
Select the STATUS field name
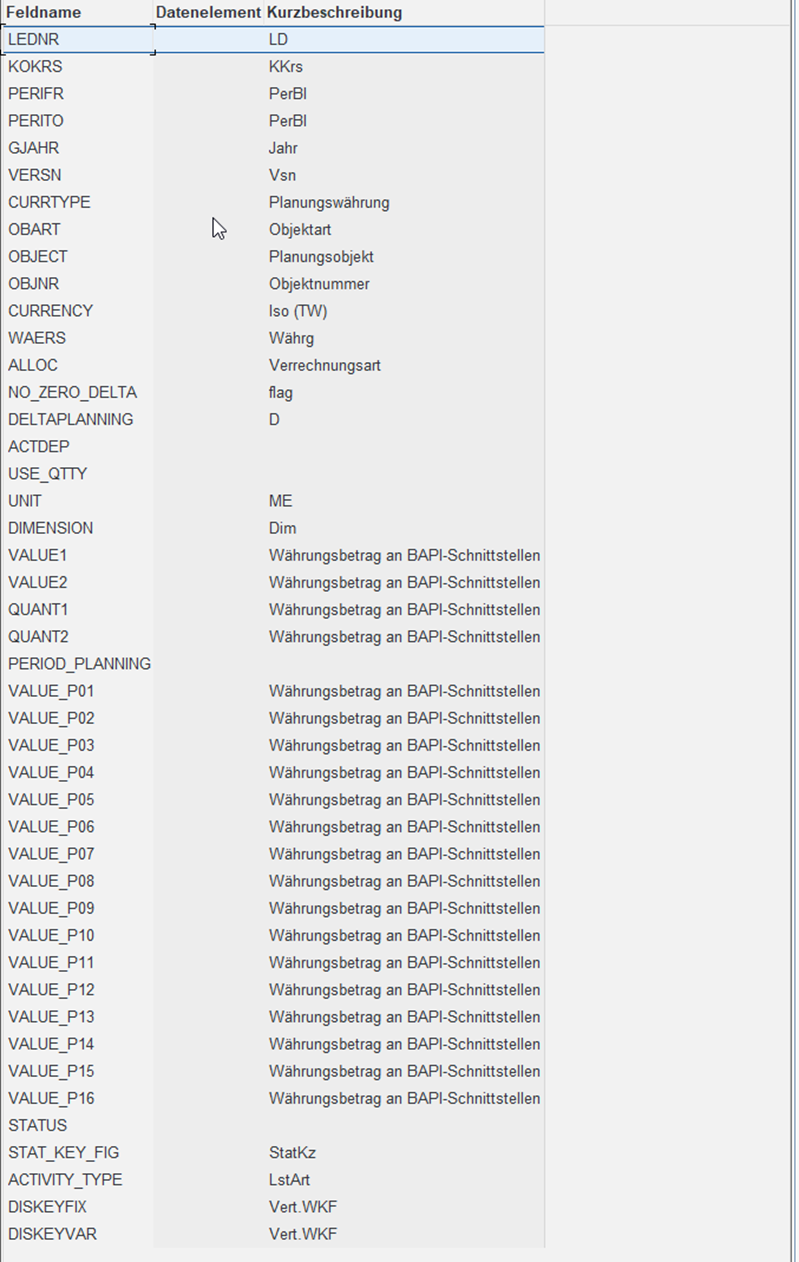(x=37, y=1125)
